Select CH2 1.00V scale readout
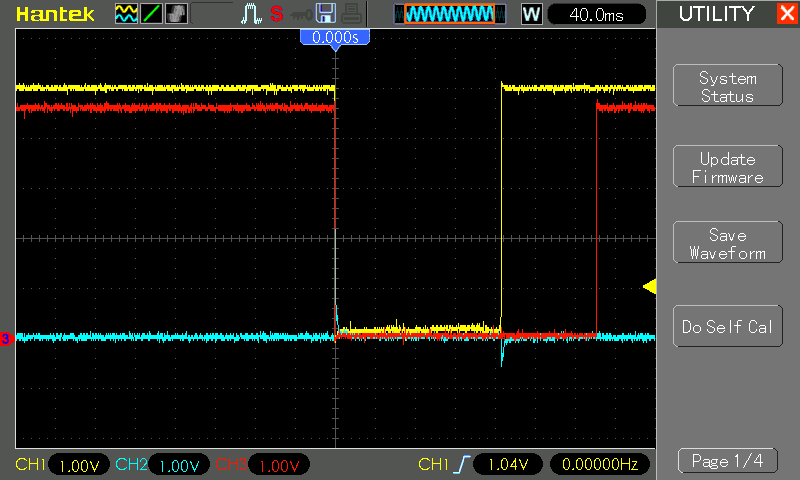 [179, 465]
